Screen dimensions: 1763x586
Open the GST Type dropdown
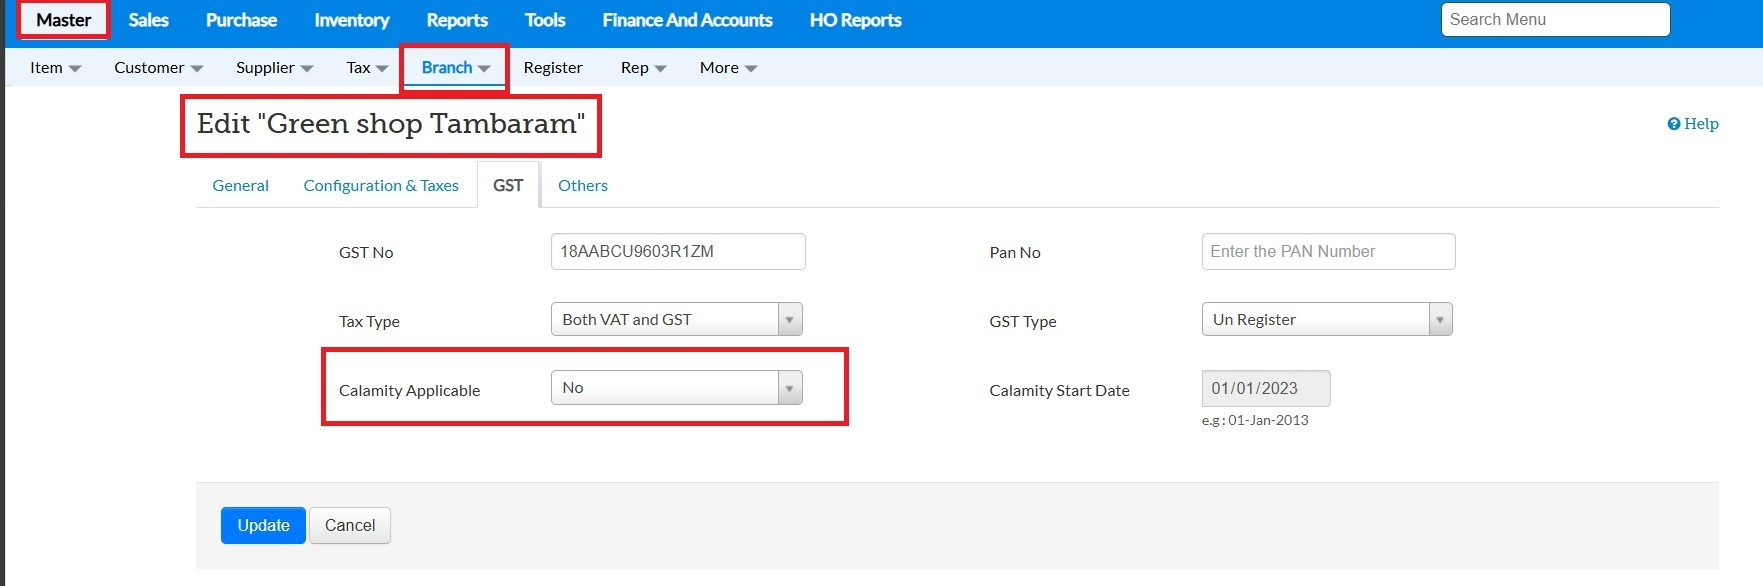(1326, 320)
